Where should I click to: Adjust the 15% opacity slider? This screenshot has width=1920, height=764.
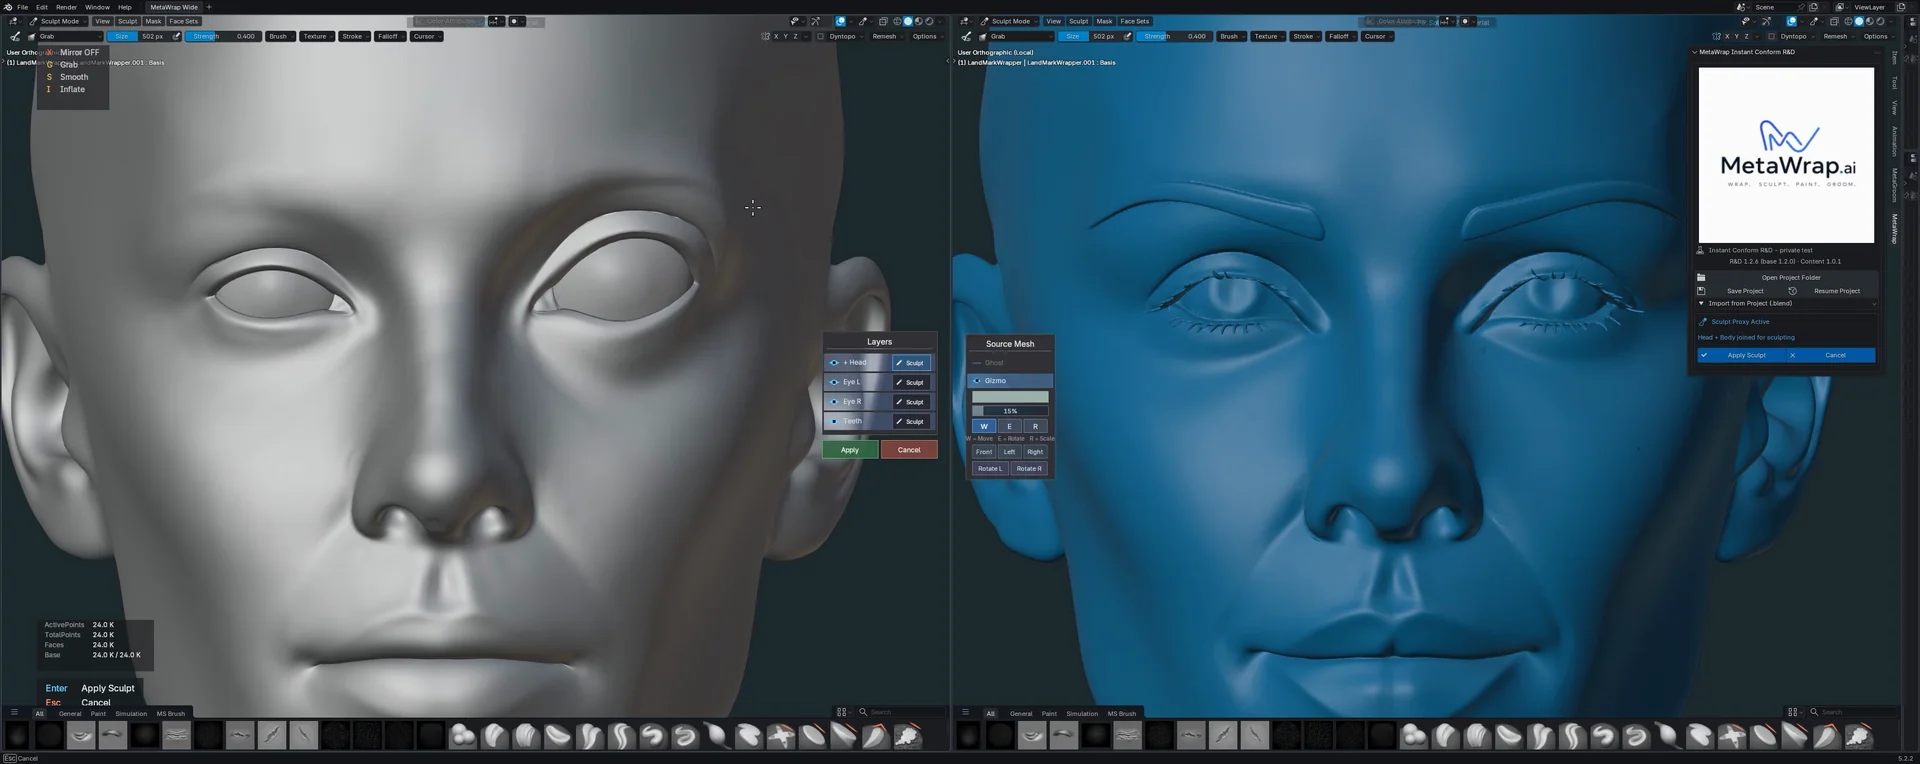(1010, 411)
